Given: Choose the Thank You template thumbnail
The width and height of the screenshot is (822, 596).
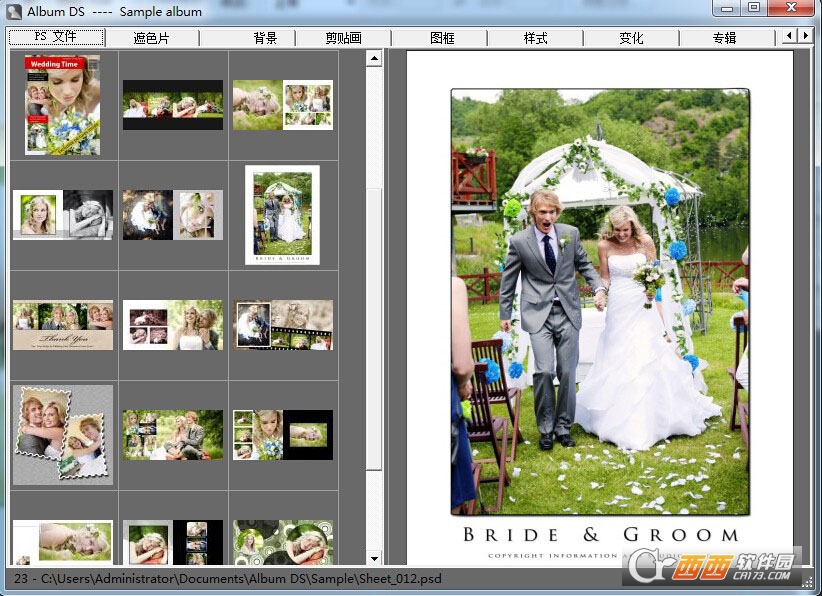Looking at the screenshot, I should pyautogui.click(x=62, y=326).
